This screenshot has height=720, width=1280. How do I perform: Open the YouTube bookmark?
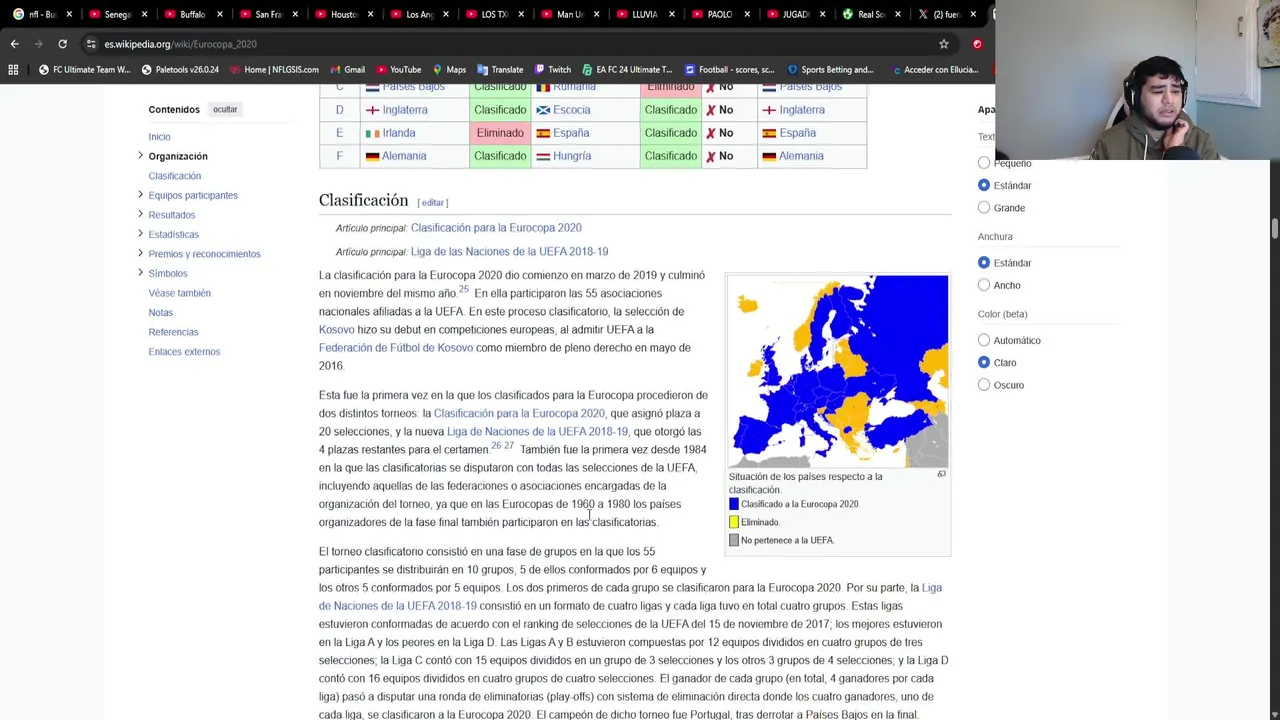[398, 70]
